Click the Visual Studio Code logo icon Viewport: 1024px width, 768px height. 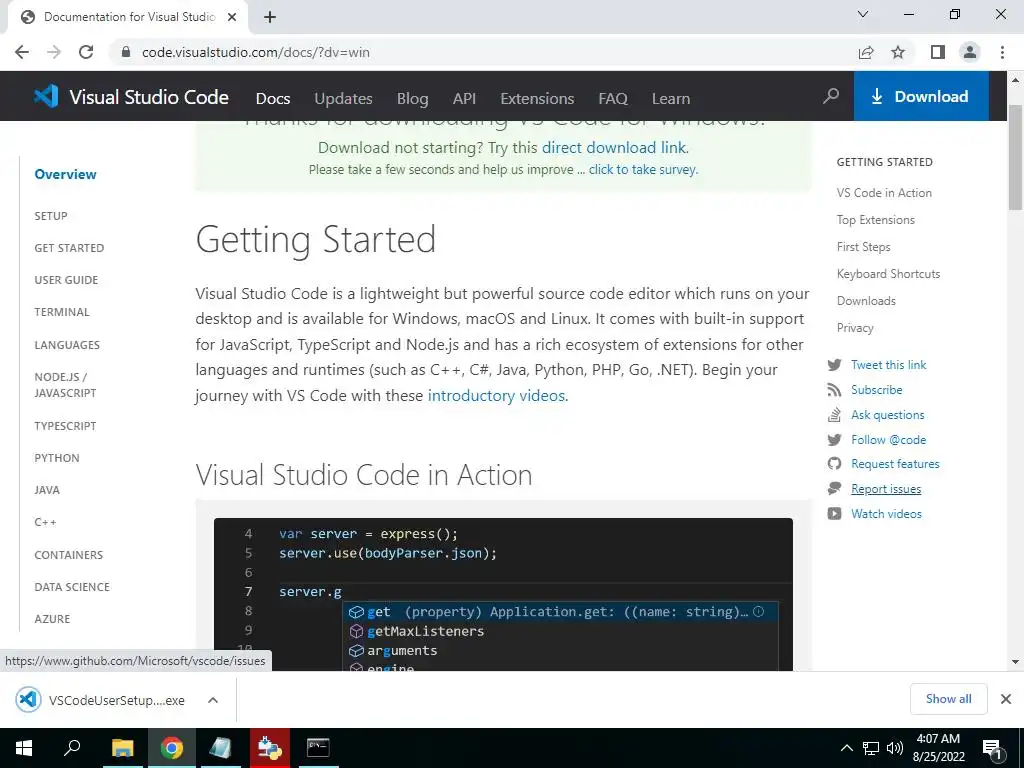coord(46,97)
